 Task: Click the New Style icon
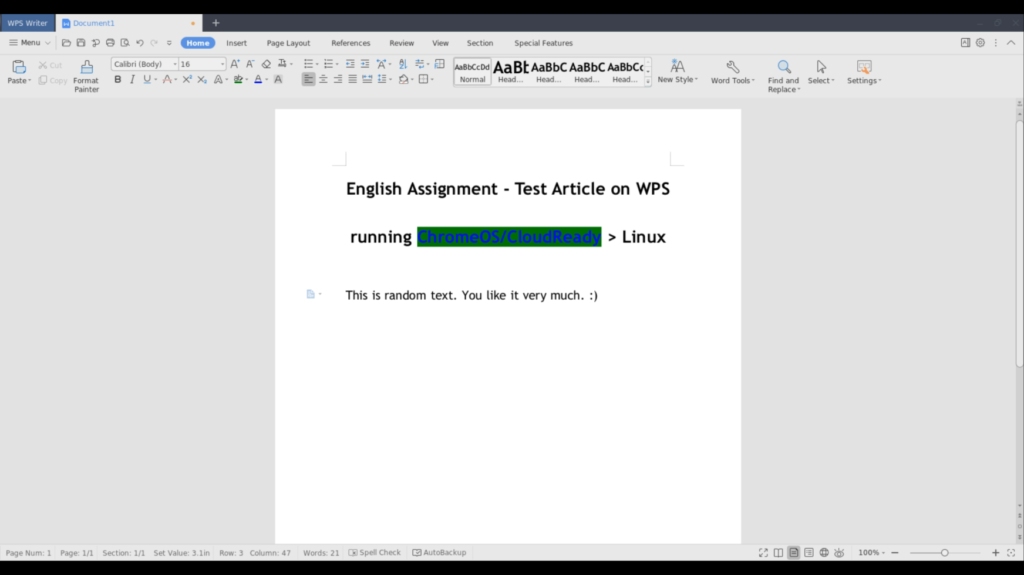pos(677,67)
